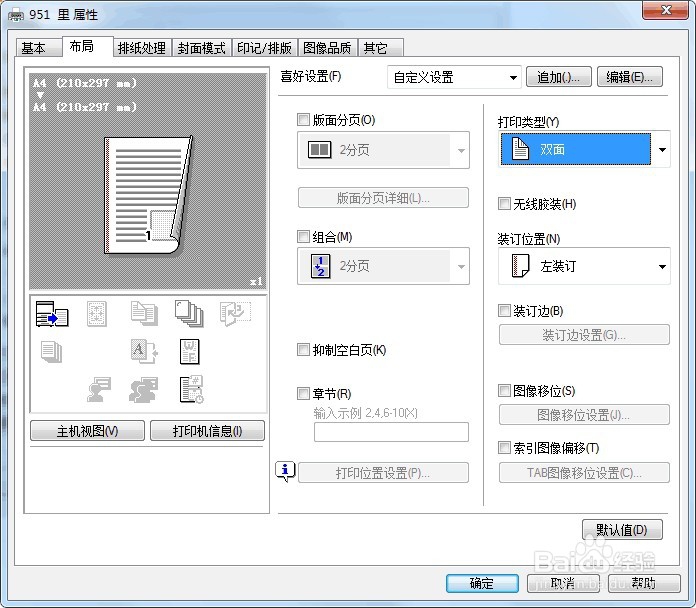Viewport: 696px width, 608px height.
Task: Open the 印记/排版 tab
Action: click(265, 48)
